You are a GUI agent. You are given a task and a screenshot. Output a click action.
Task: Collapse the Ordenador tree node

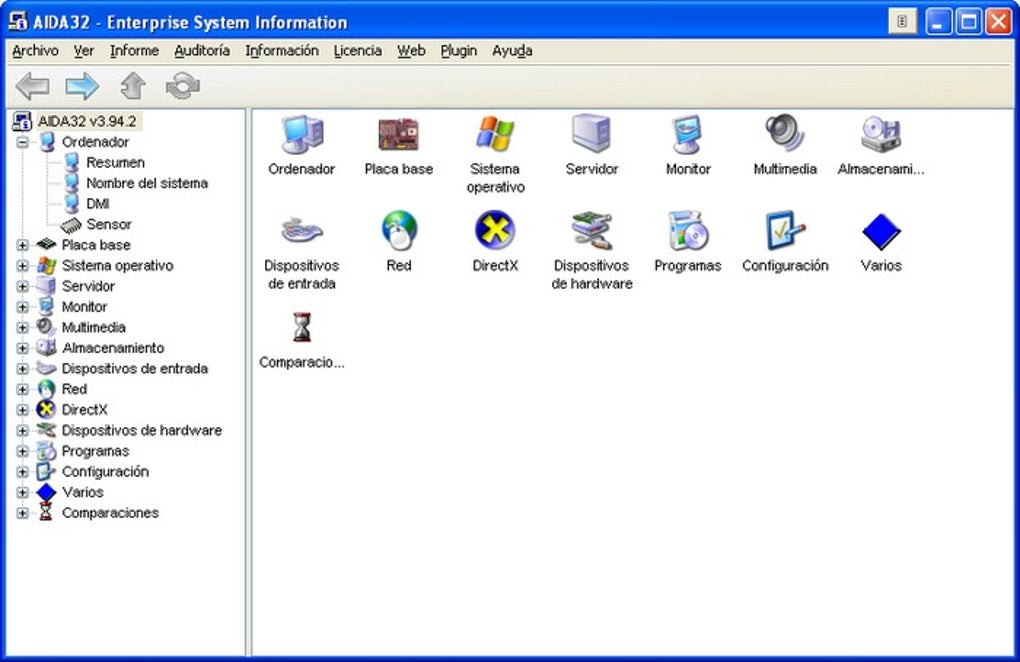click(23, 142)
